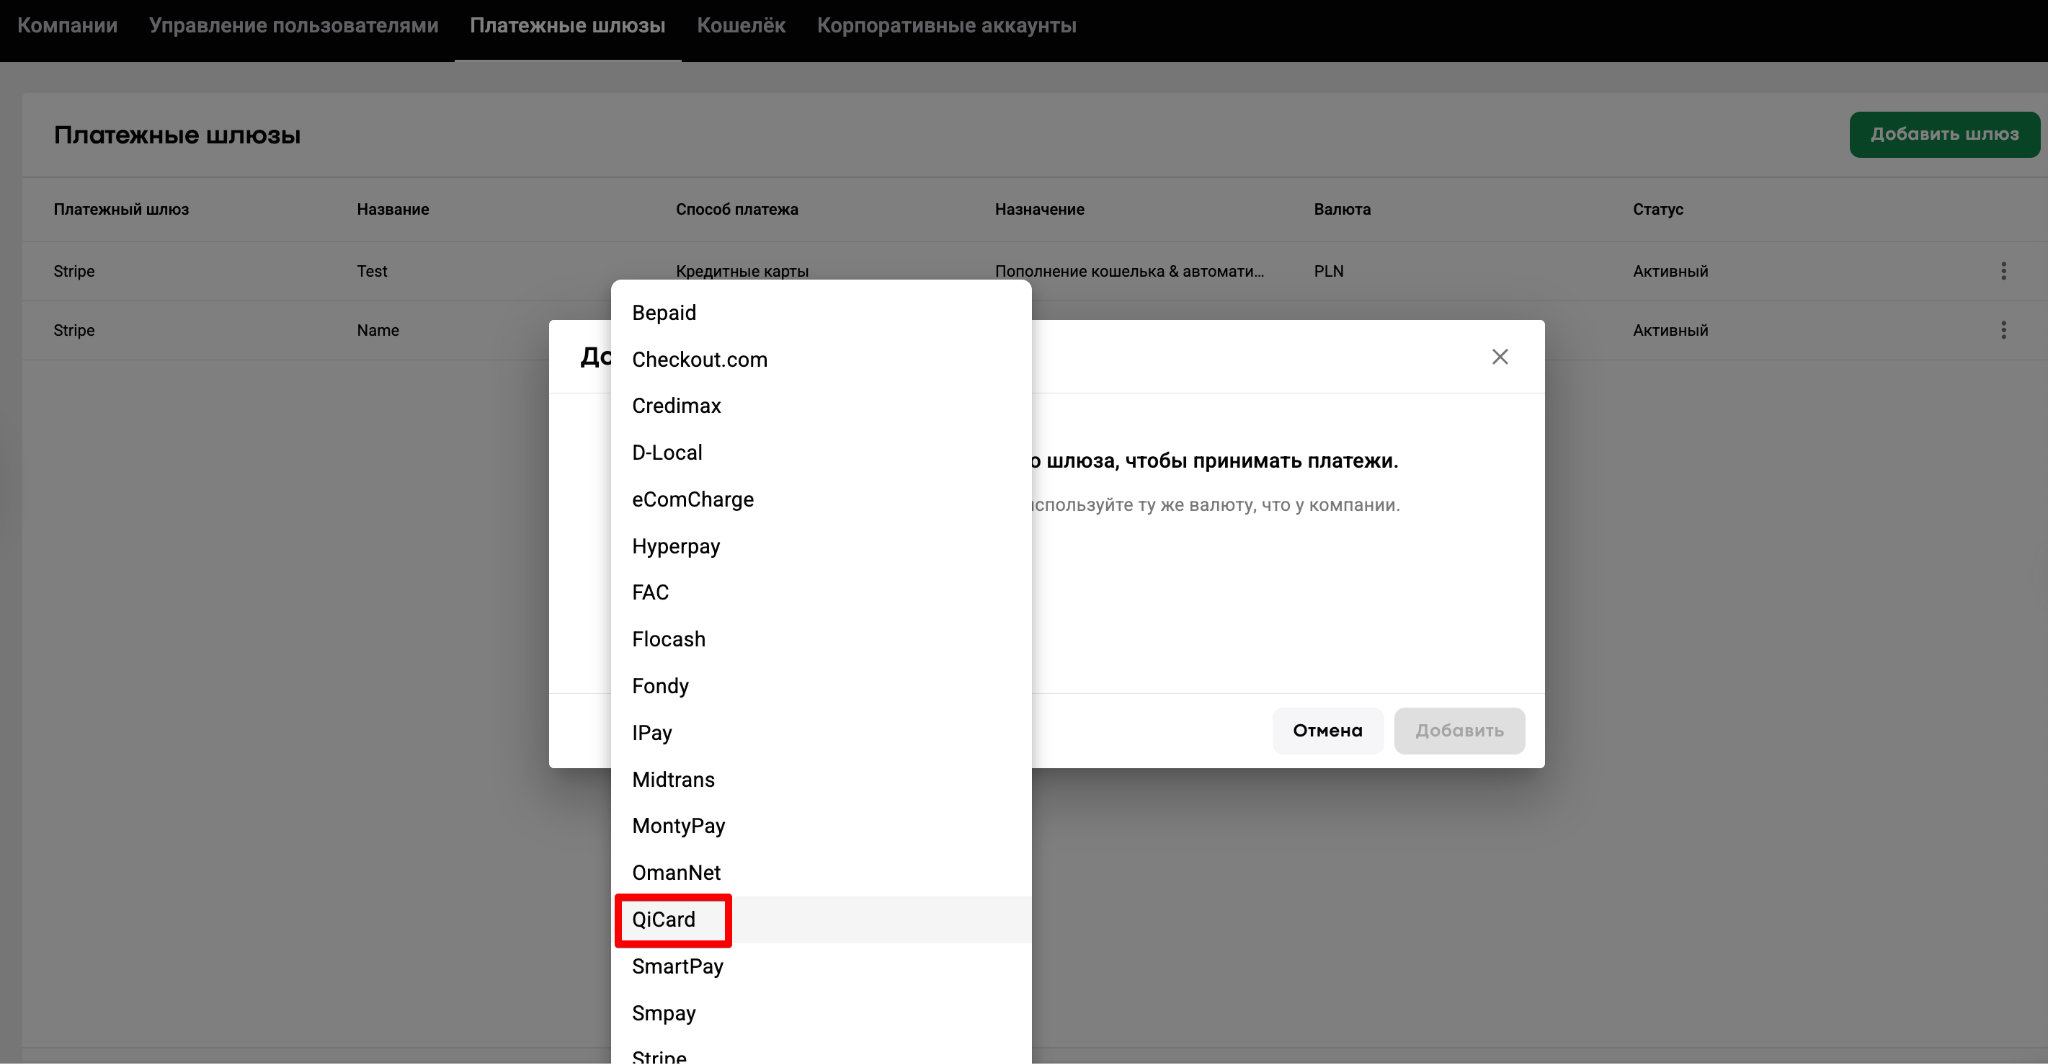The height and width of the screenshot is (1064, 2048).
Task: Choose Checkout.com in the dropdown list
Action: (821, 360)
